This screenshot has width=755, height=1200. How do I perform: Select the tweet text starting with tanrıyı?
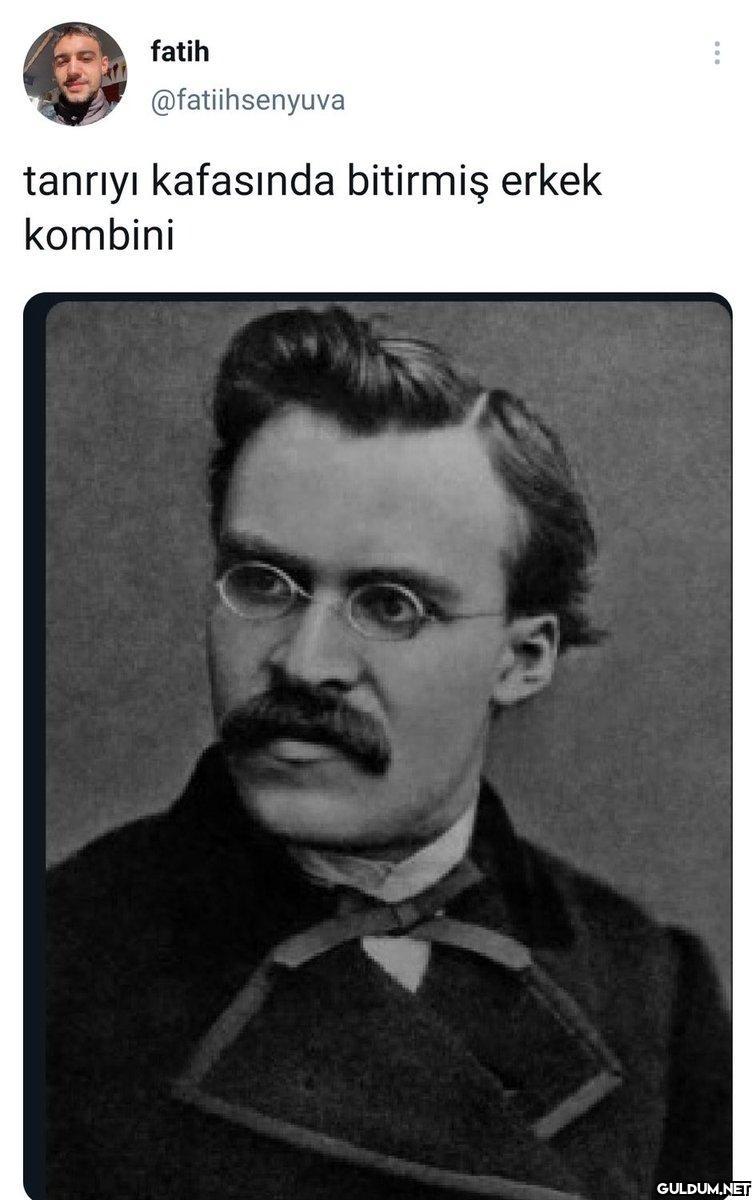pos(313,209)
